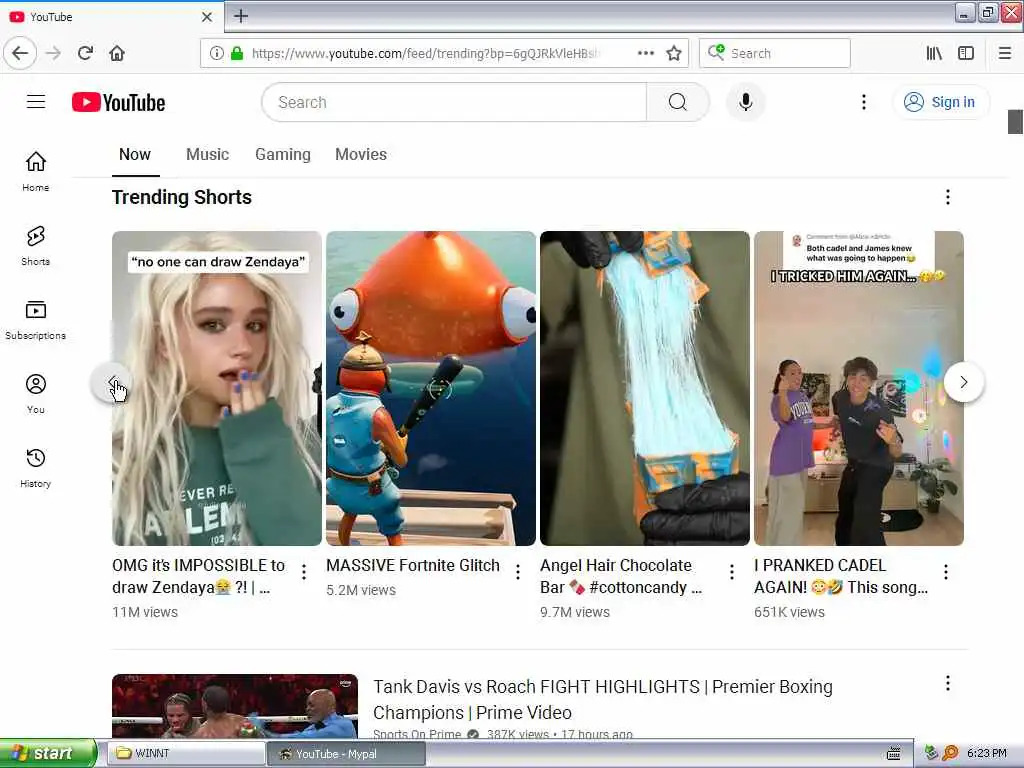
Task: Click YouTube - Mypal taskbar button
Action: [346, 754]
